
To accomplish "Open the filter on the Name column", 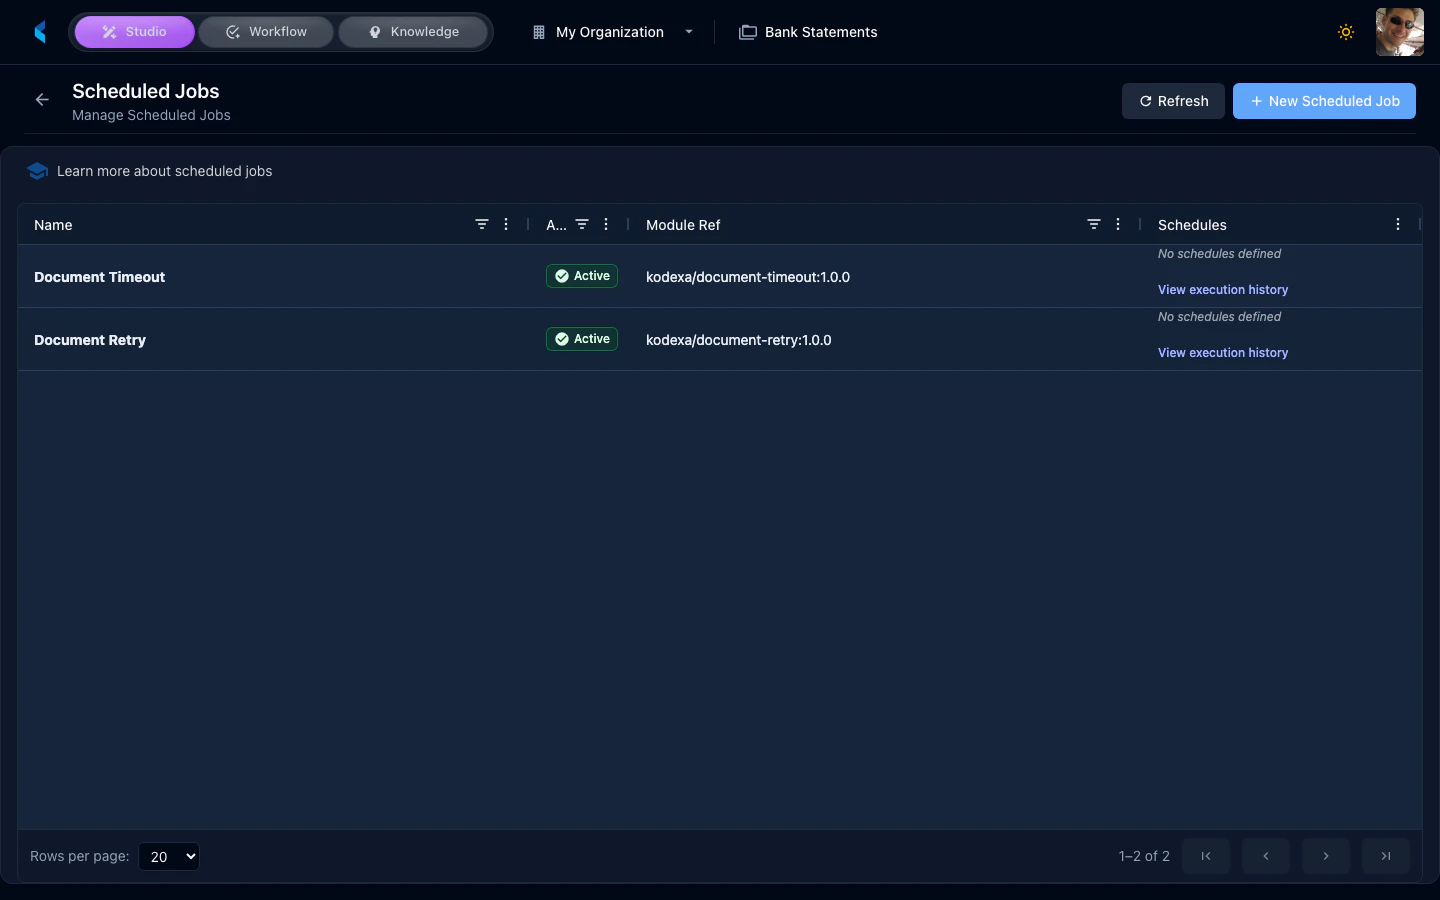I will [483, 224].
